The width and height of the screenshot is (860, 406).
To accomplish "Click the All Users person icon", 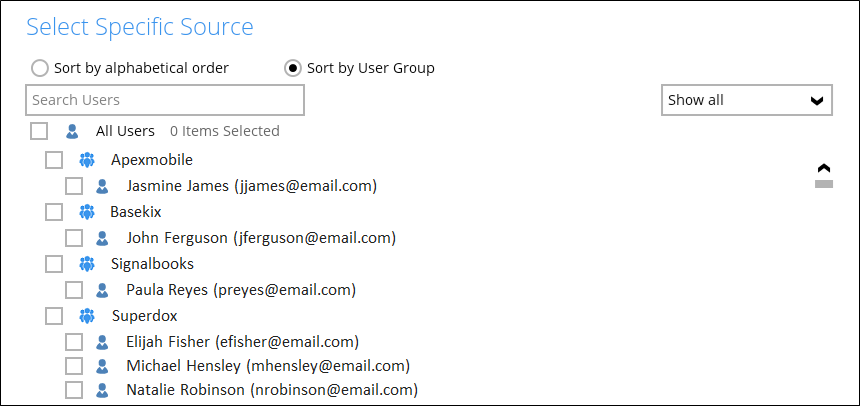I will coord(71,131).
